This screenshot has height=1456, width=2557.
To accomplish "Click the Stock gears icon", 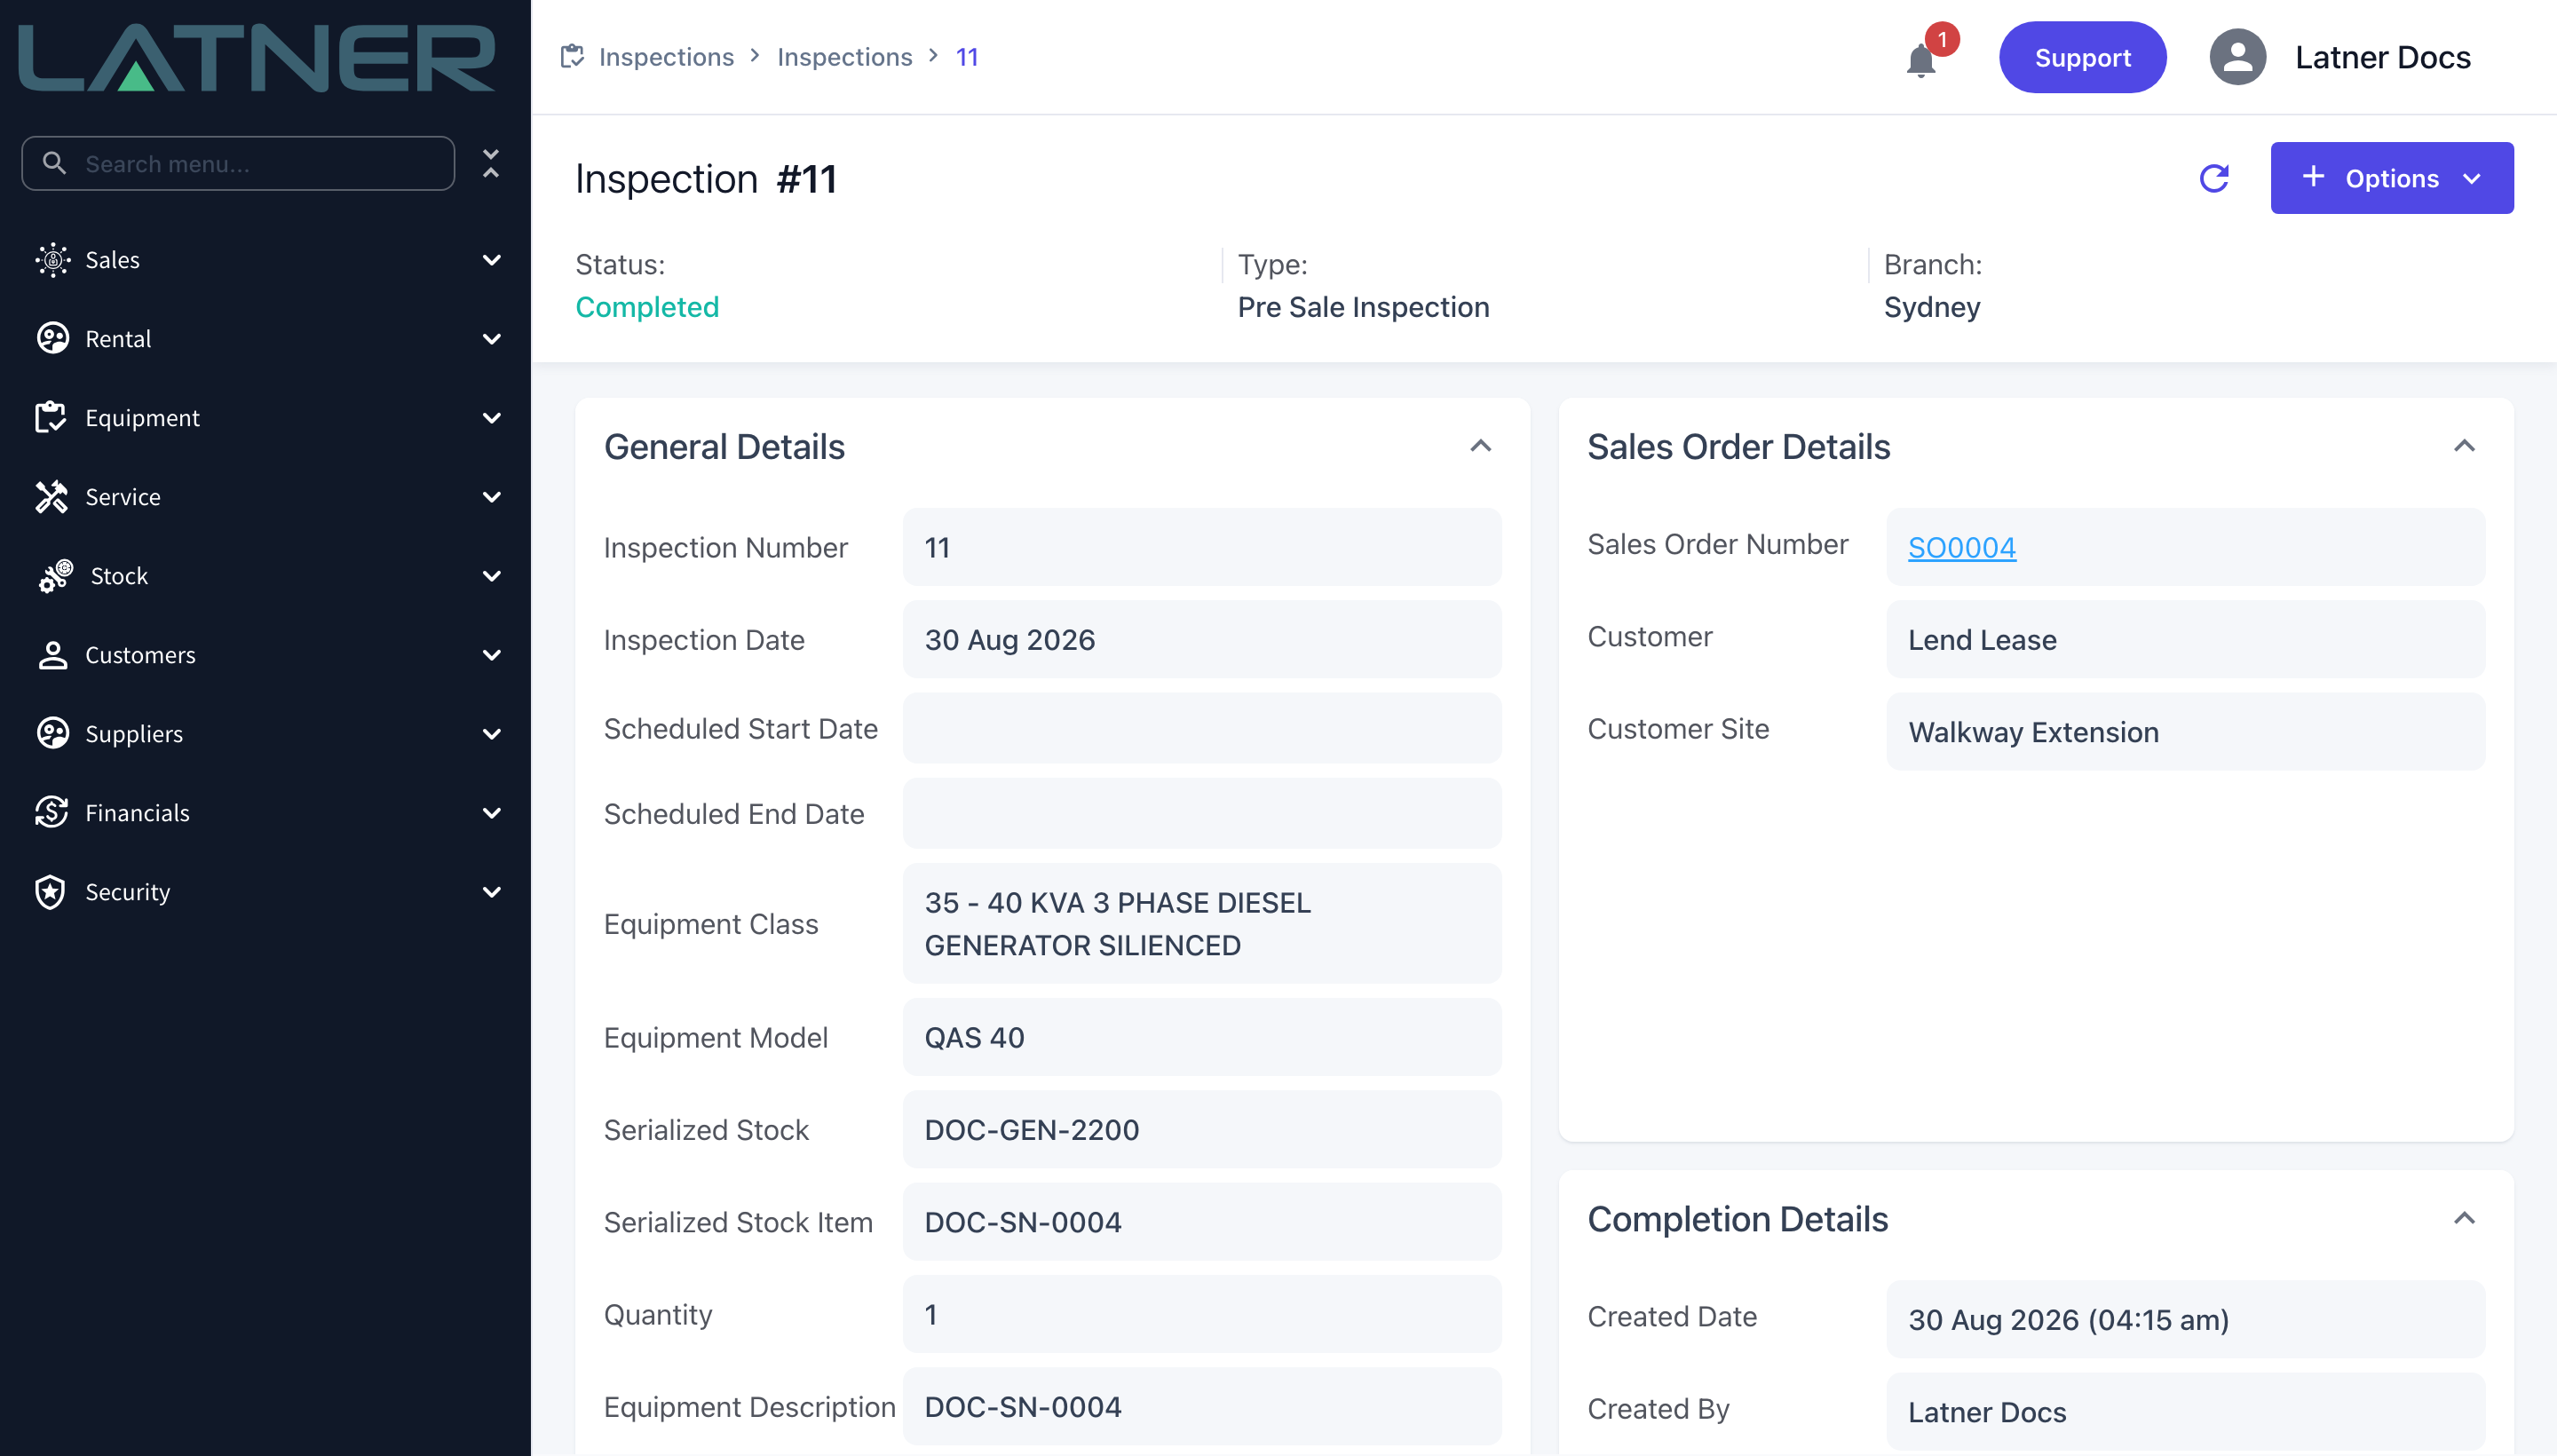I will pyautogui.click(x=55, y=576).
